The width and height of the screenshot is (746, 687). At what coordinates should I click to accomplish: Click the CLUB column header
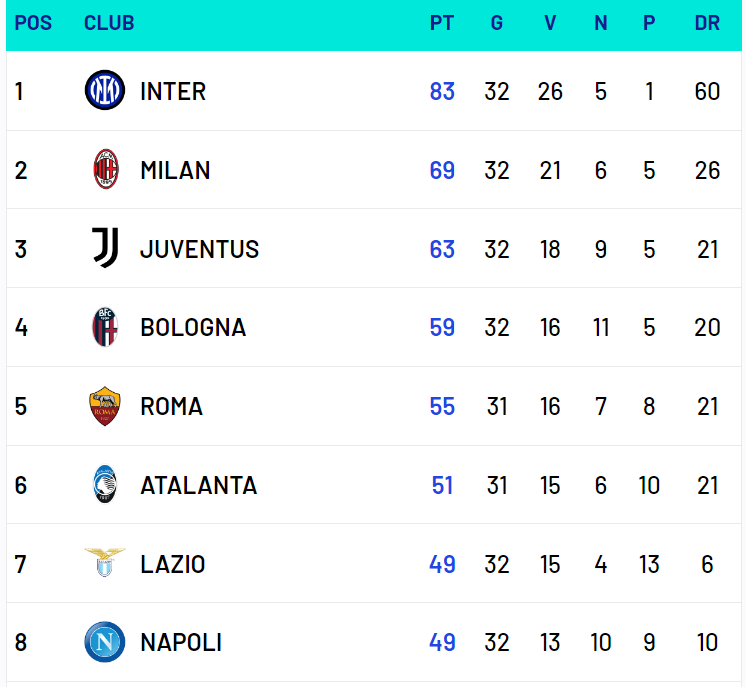pyautogui.click(x=109, y=23)
